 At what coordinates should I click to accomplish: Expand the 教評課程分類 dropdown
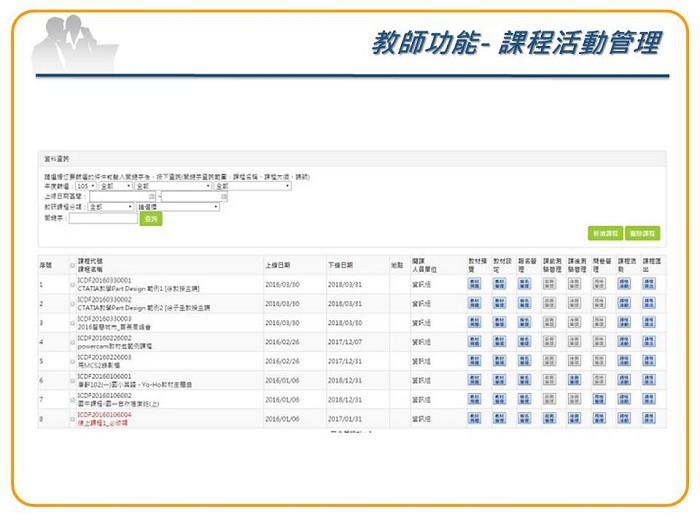click(110, 207)
